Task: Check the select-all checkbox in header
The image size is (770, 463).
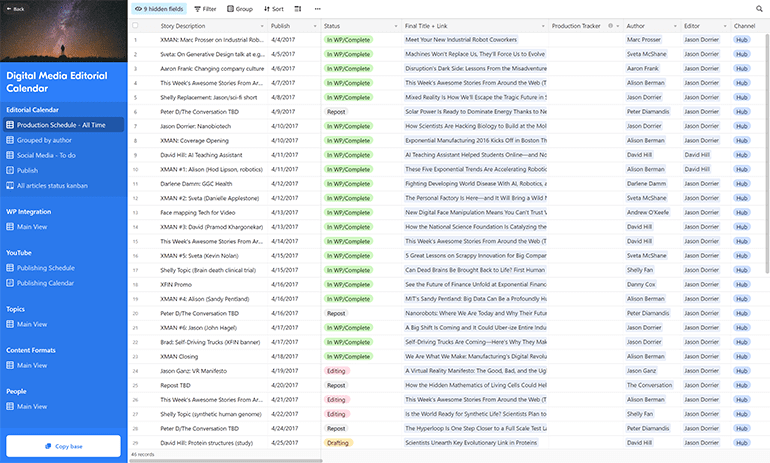Action: click(x=136, y=25)
